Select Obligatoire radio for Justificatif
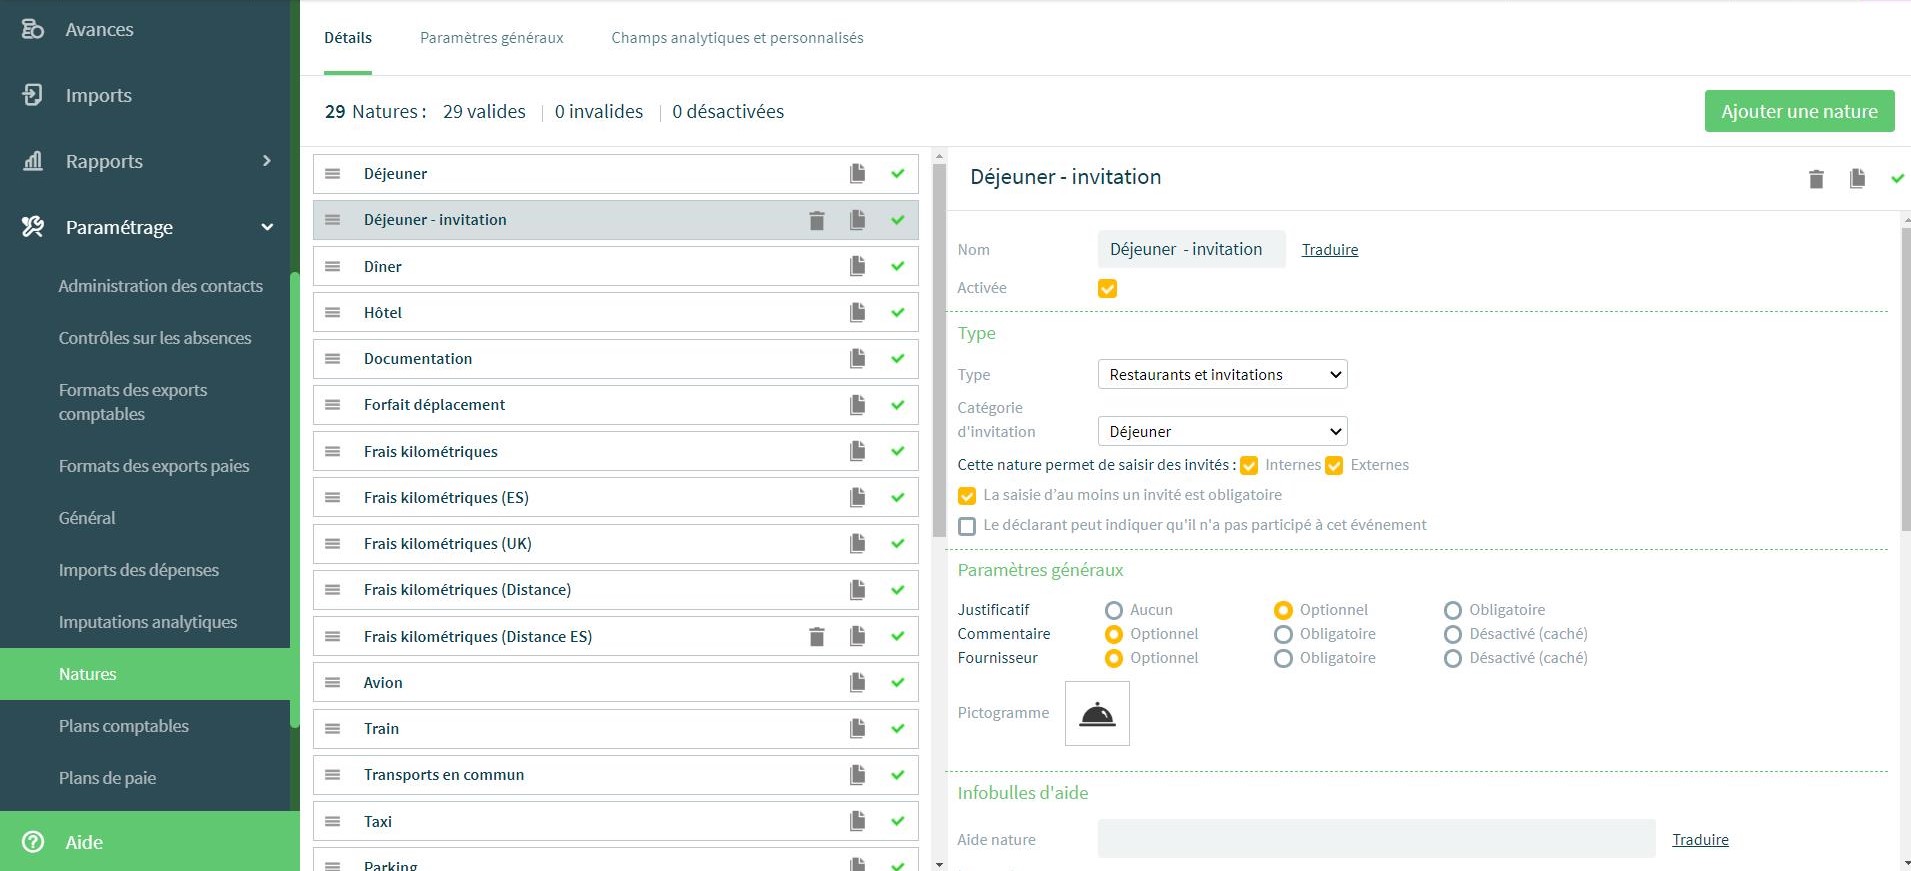The image size is (1911, 871). click(1453, 610)
